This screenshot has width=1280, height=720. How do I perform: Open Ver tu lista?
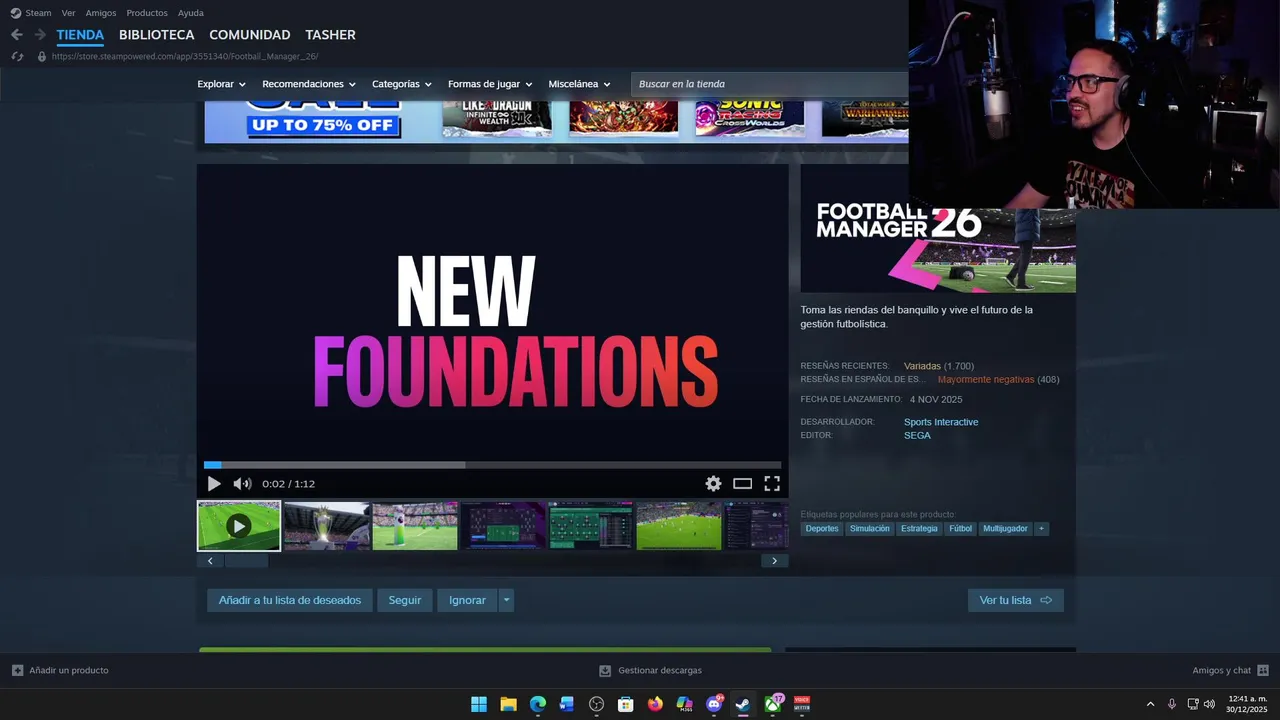(1015, 600)
